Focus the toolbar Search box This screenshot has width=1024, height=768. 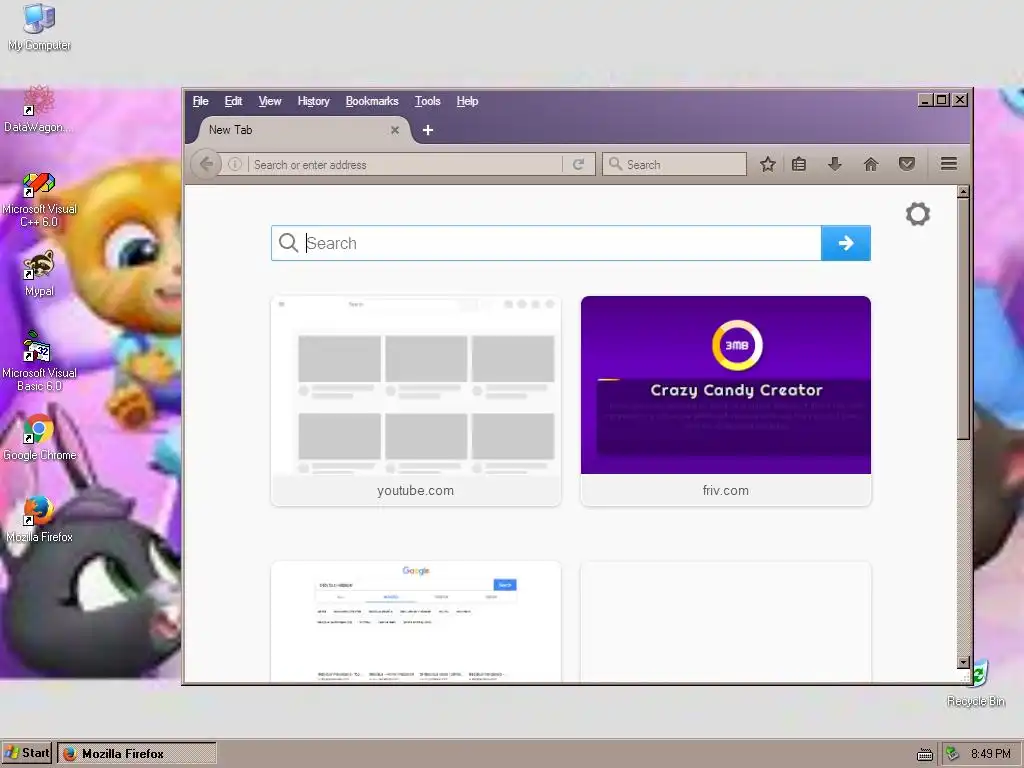point(675,164)
